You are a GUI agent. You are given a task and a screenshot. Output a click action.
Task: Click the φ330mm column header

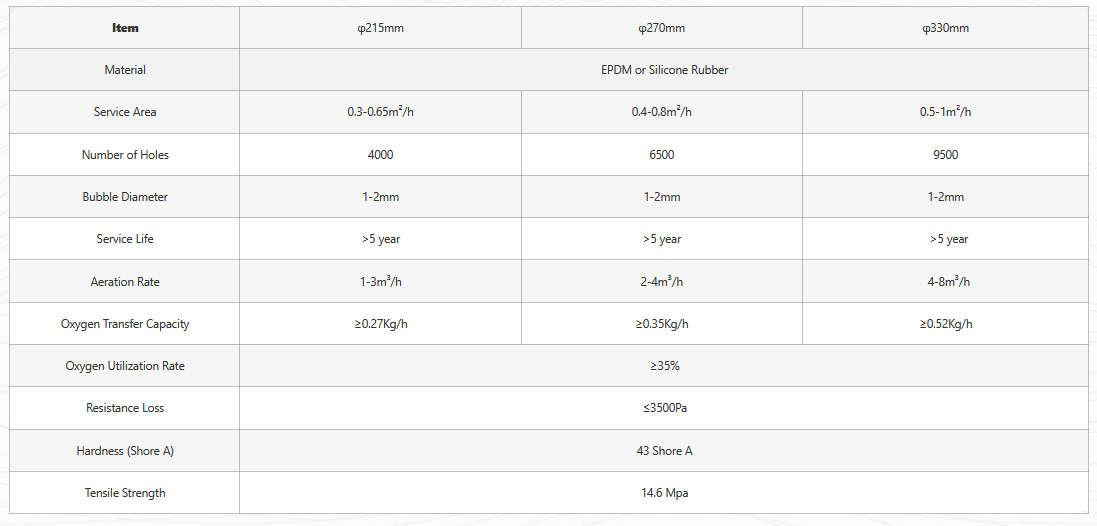click(945, 28)
